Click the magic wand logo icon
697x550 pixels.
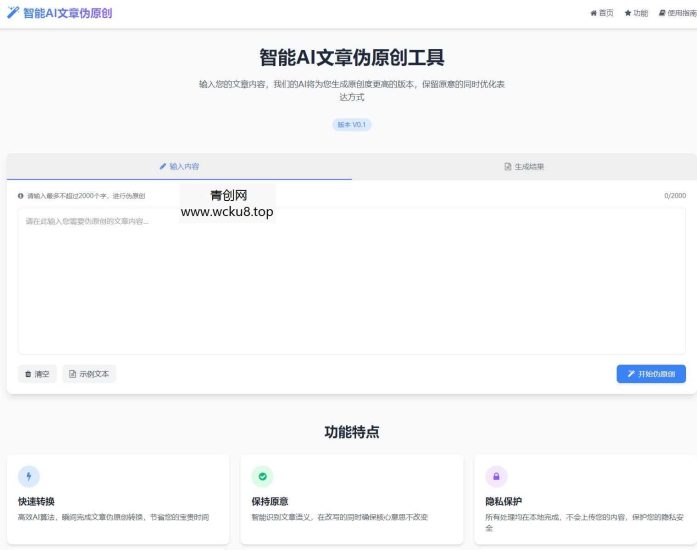tap(13, 12)
